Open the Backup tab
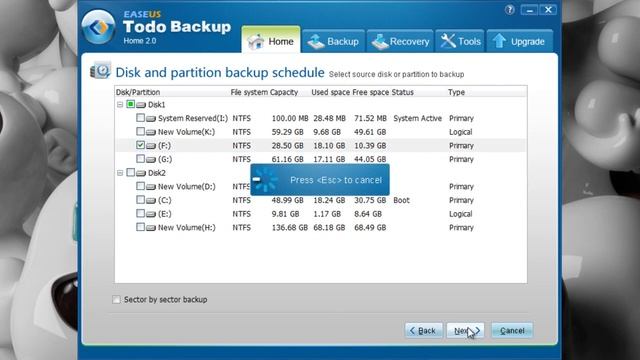This screenshot has height=360, width=640. (333, 41)
